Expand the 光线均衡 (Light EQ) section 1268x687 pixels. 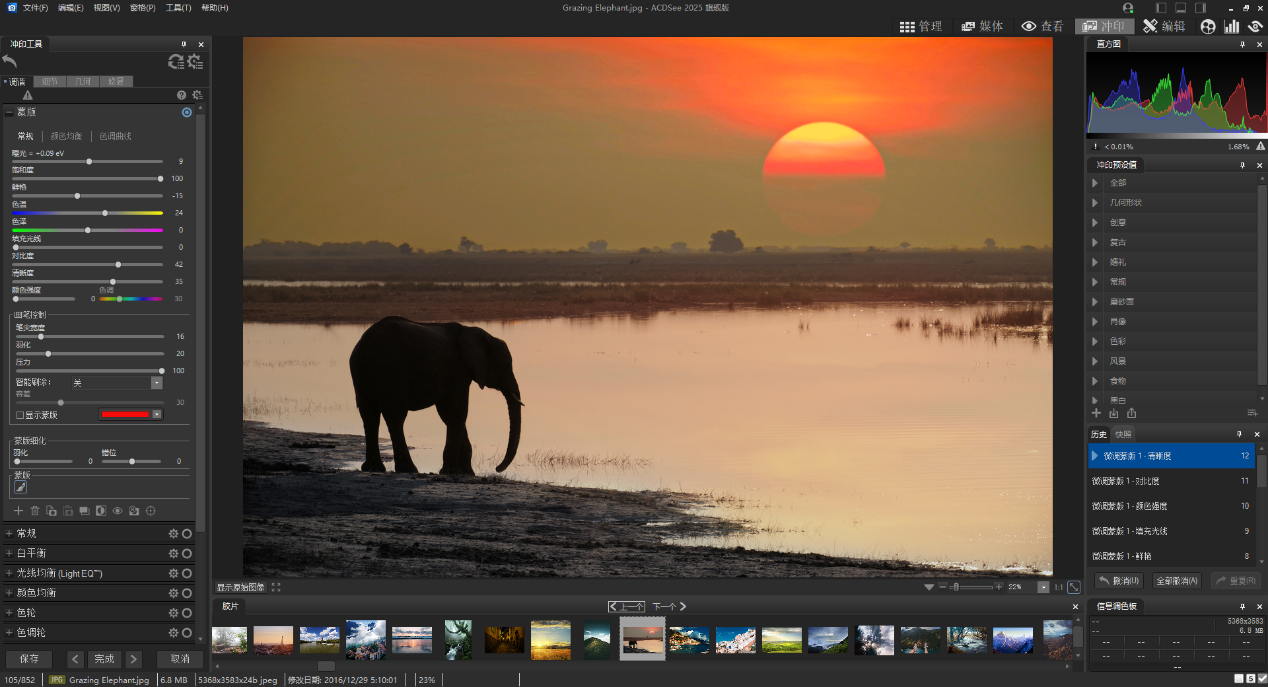point(10,573)
